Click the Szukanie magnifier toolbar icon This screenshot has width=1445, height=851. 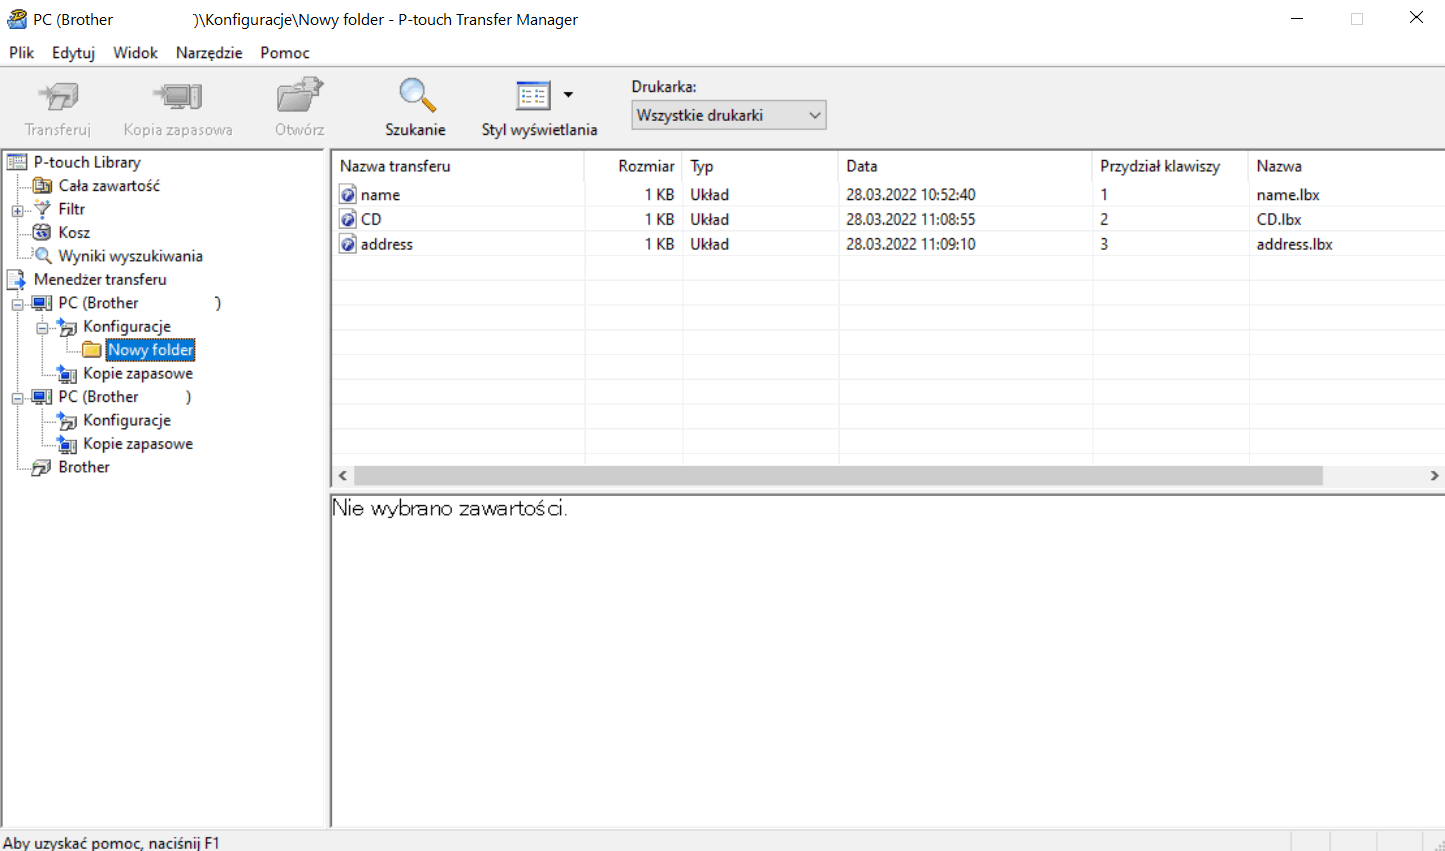point(416,96)
